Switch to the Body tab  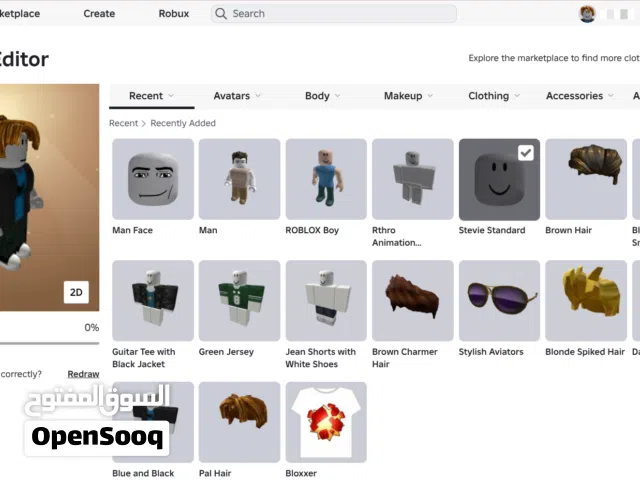[322, 96]
